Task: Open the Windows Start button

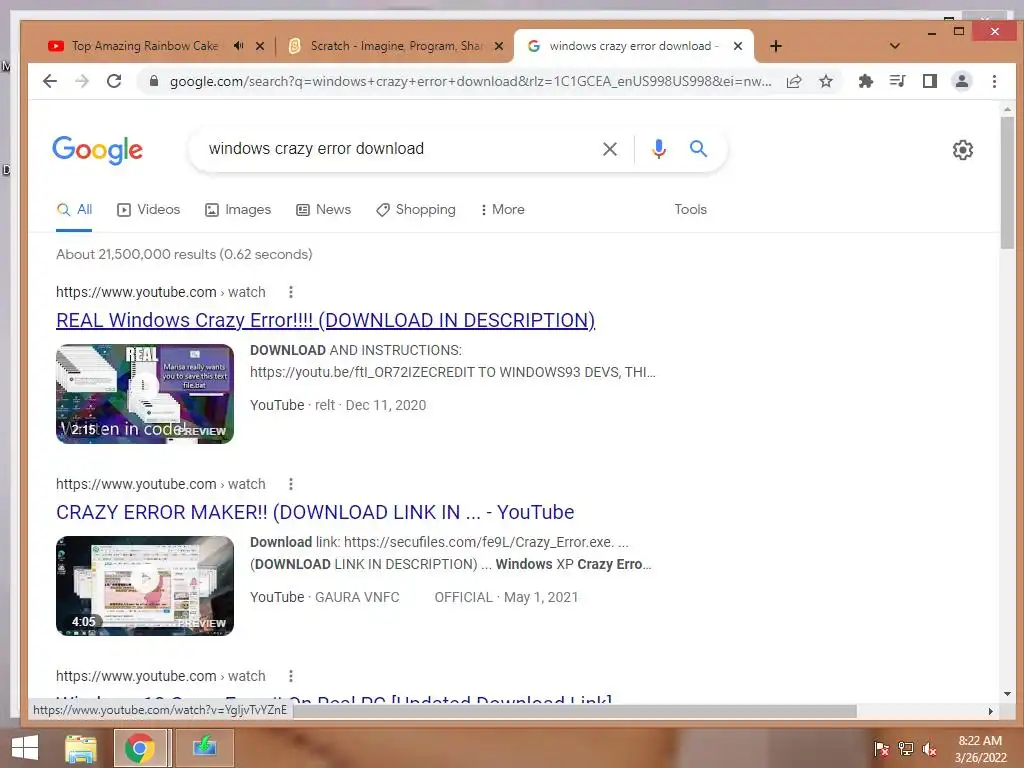Action: tap(25, 748)
